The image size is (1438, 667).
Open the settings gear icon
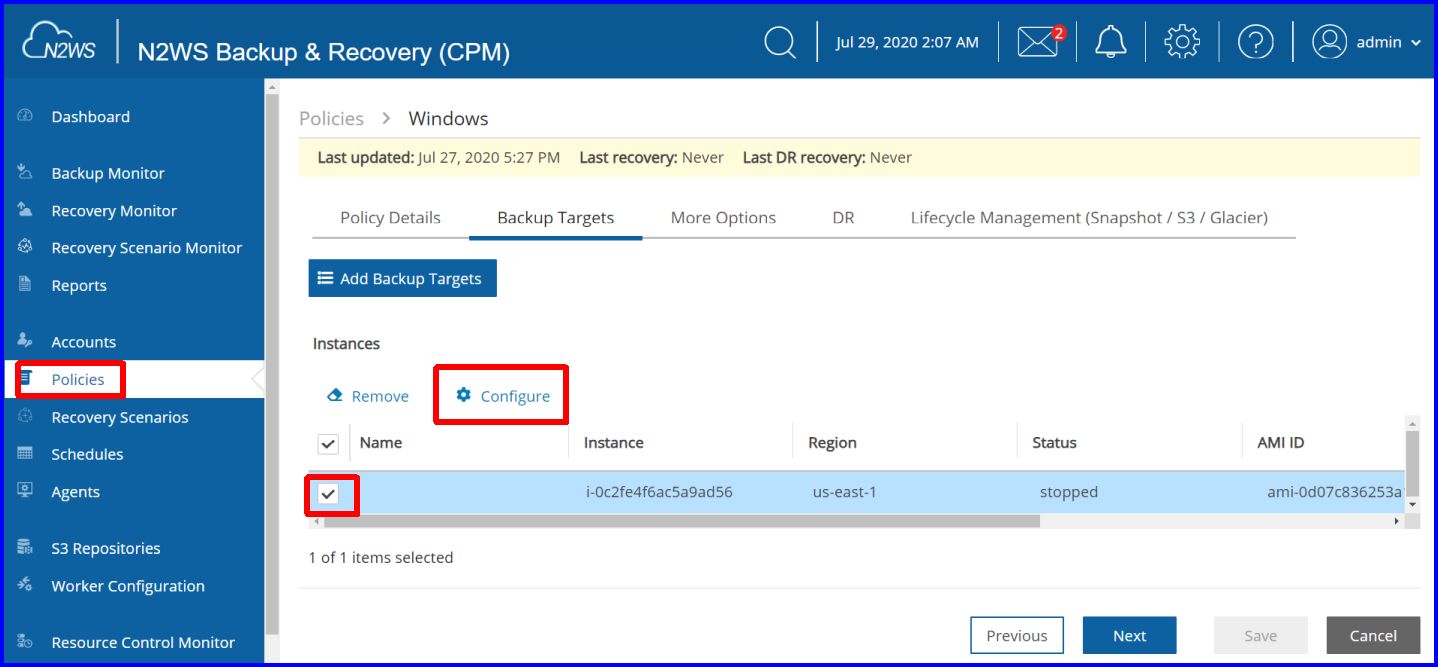pos(1182,42)
